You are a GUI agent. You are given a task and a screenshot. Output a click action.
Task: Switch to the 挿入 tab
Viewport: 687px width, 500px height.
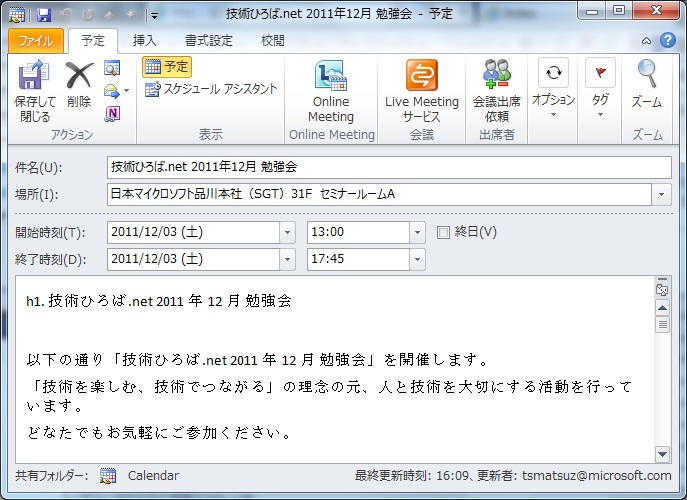(144, 41)
